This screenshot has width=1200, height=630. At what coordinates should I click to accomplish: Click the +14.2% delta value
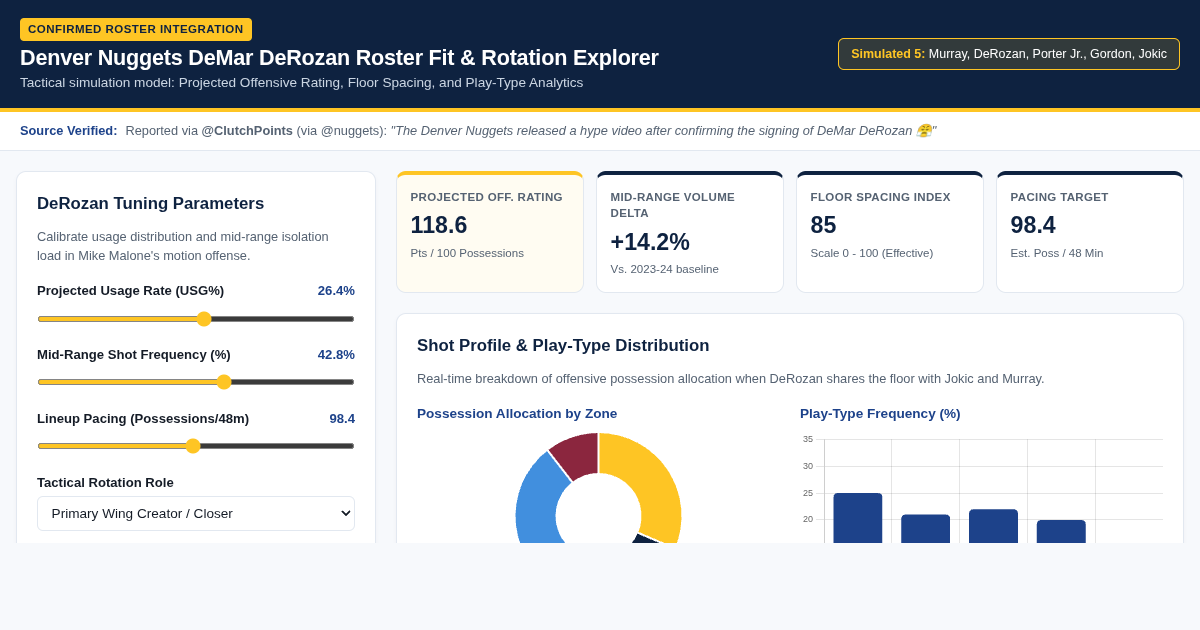coord(650,242)
